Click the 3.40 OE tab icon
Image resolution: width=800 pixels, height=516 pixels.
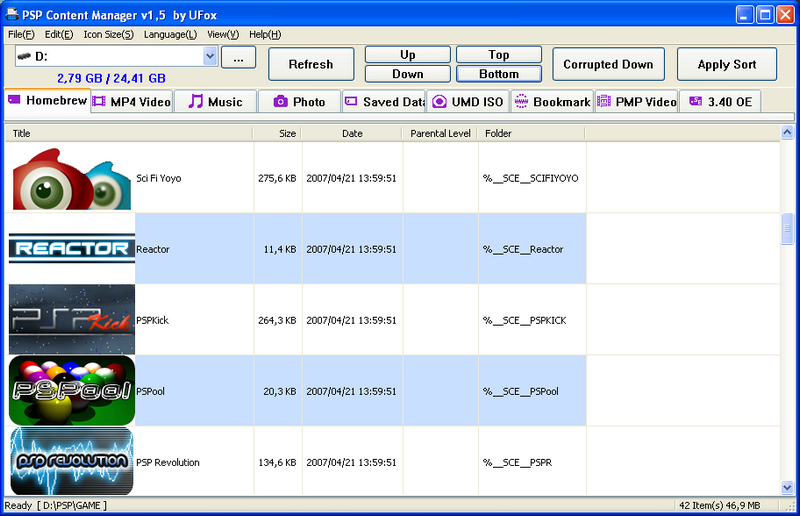click(695, 101)
